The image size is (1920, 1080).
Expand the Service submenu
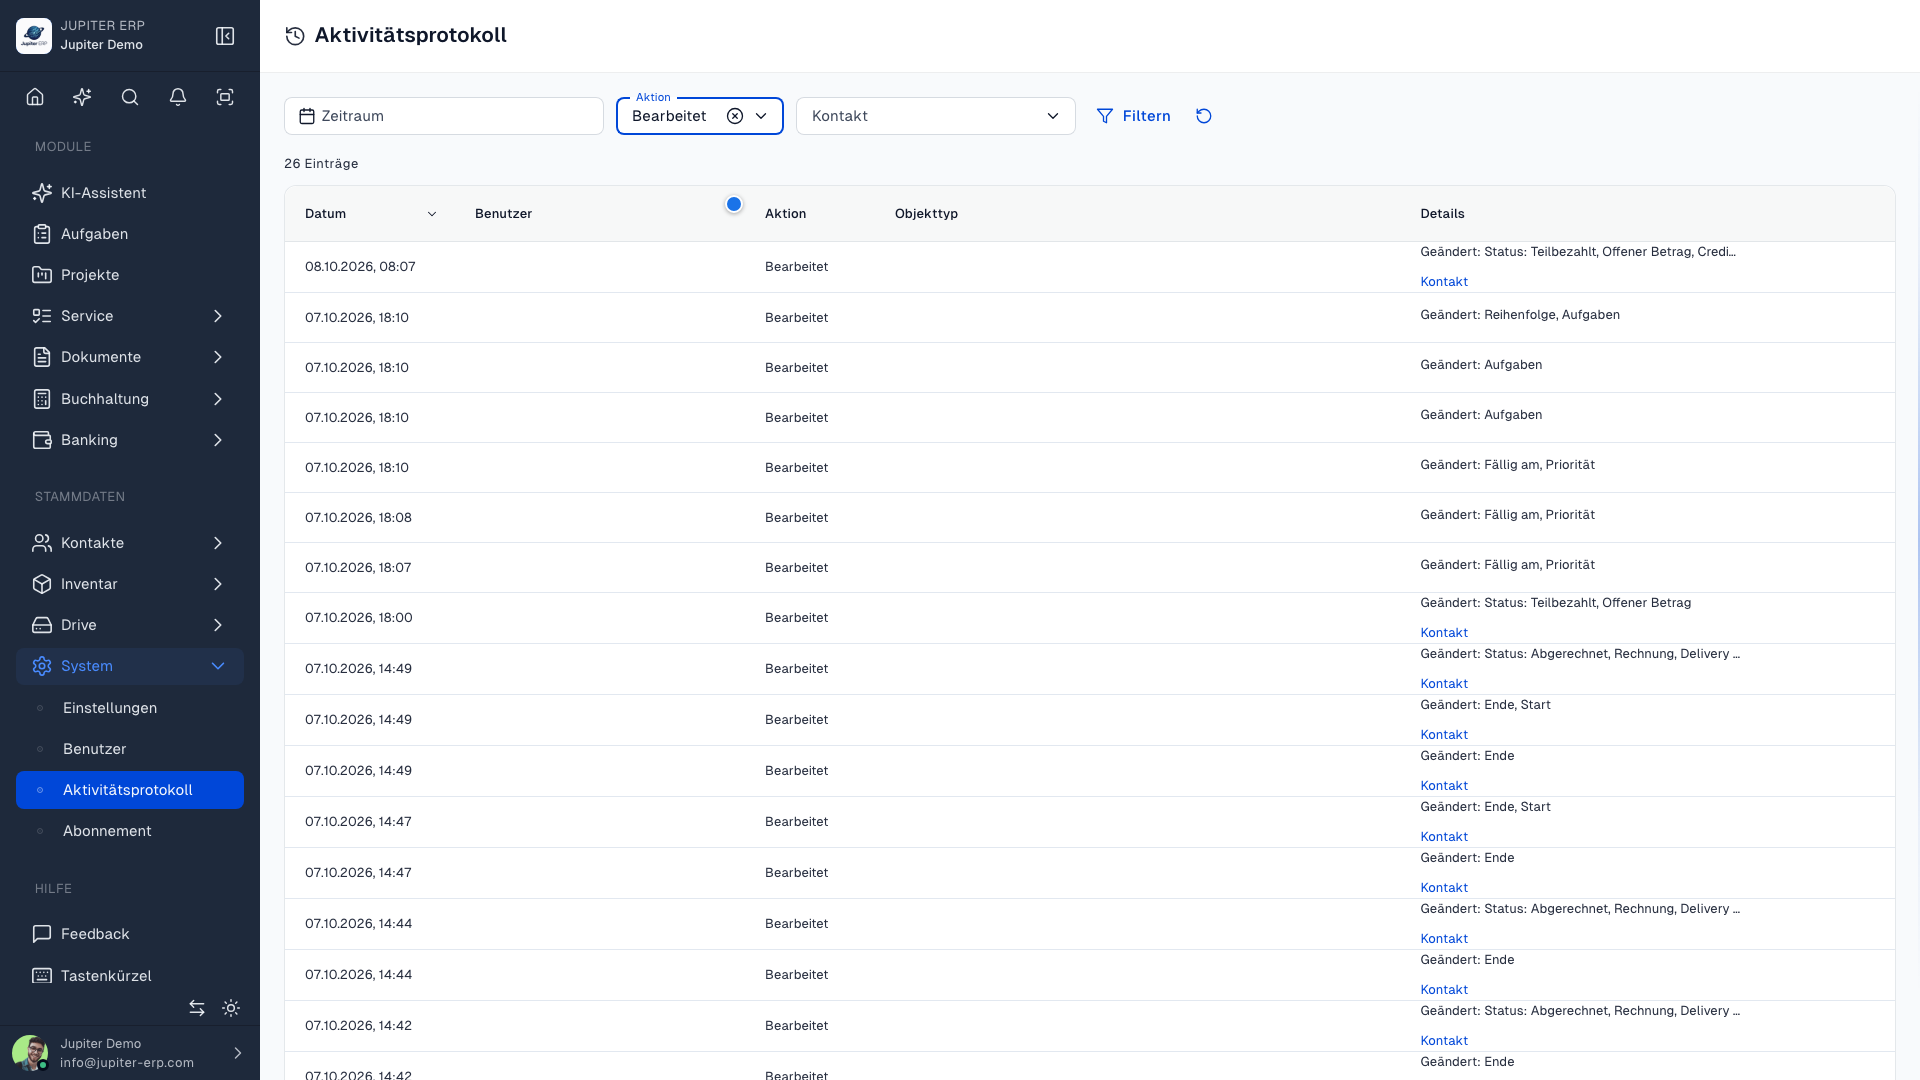[130, 316]
